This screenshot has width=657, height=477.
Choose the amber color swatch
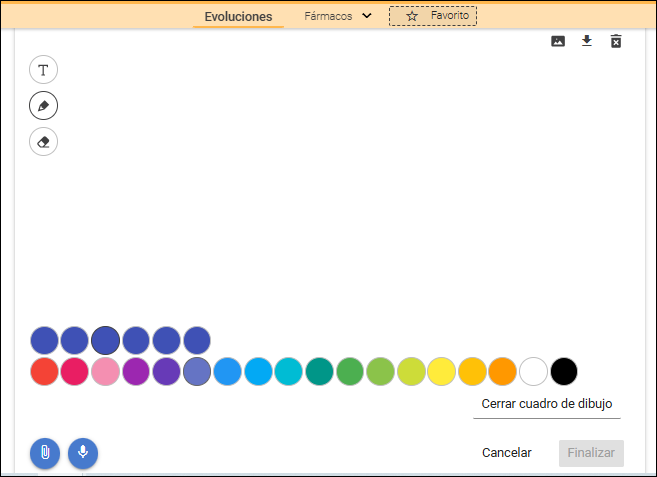(472, 371)
